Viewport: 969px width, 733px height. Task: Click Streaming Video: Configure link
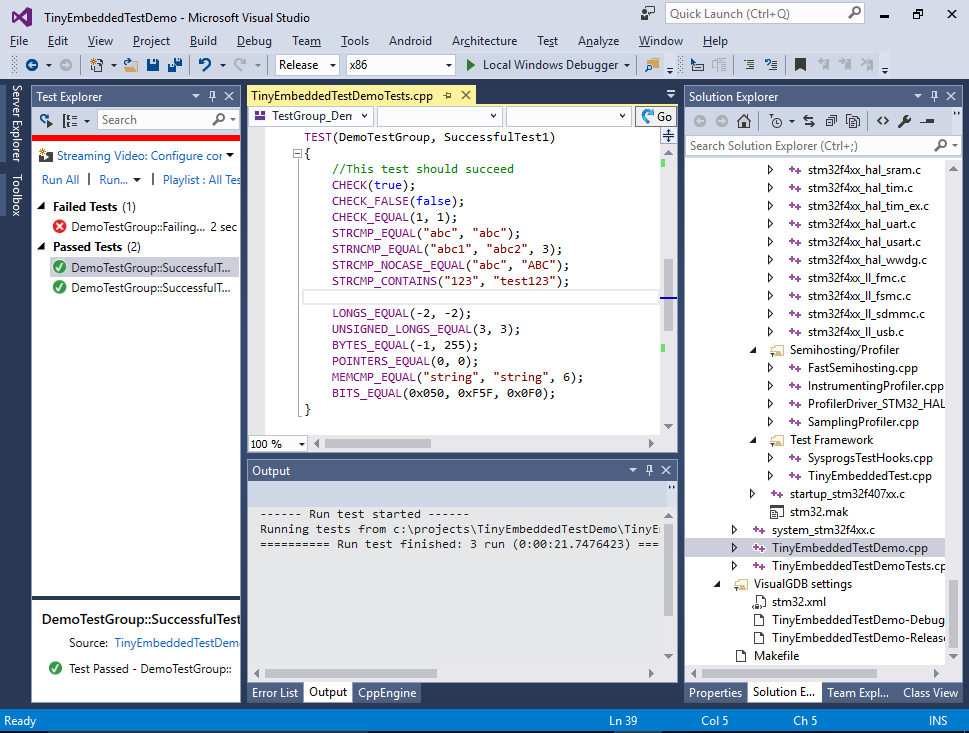139,156
